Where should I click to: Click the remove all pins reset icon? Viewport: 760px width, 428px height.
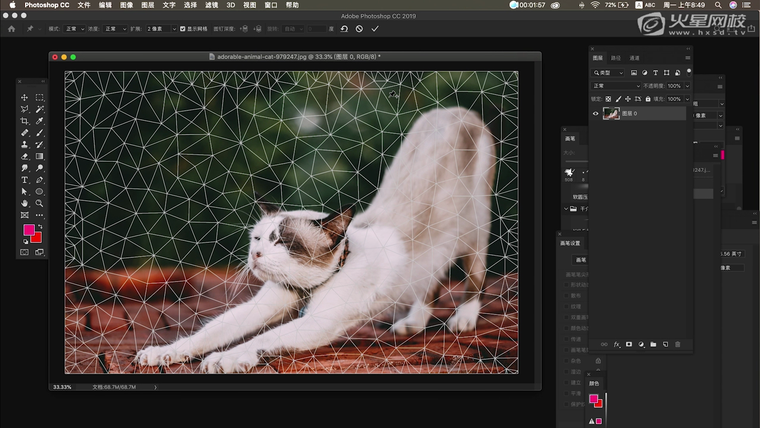(344, 29)
